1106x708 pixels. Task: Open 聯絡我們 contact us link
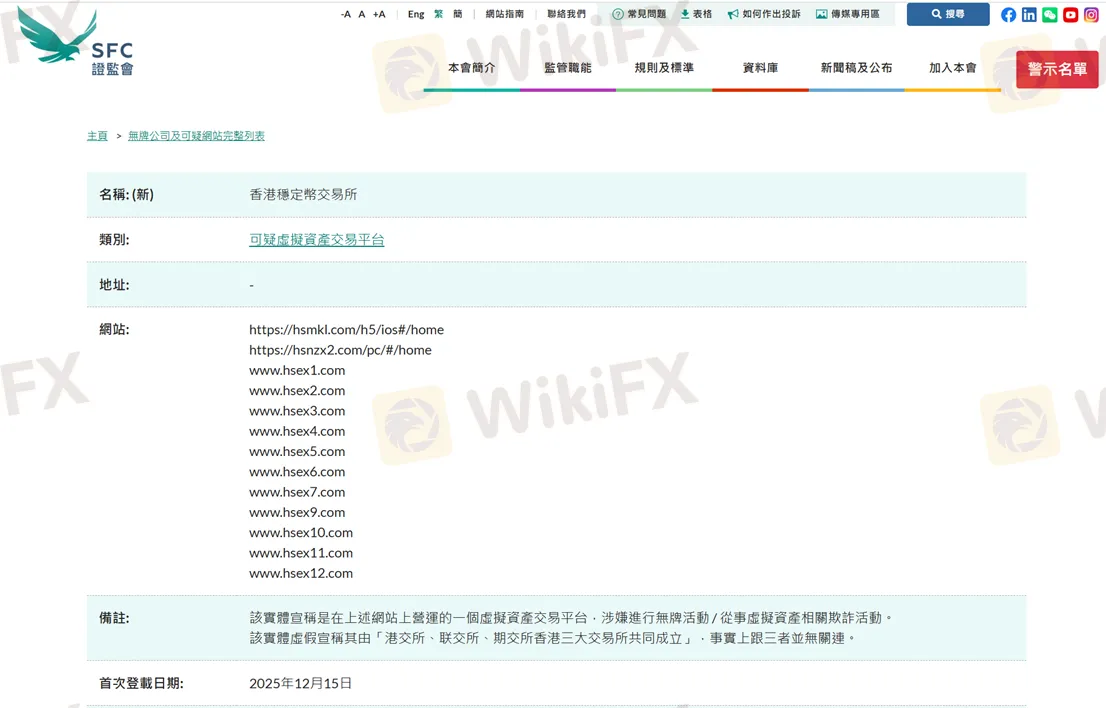(566, 14)
